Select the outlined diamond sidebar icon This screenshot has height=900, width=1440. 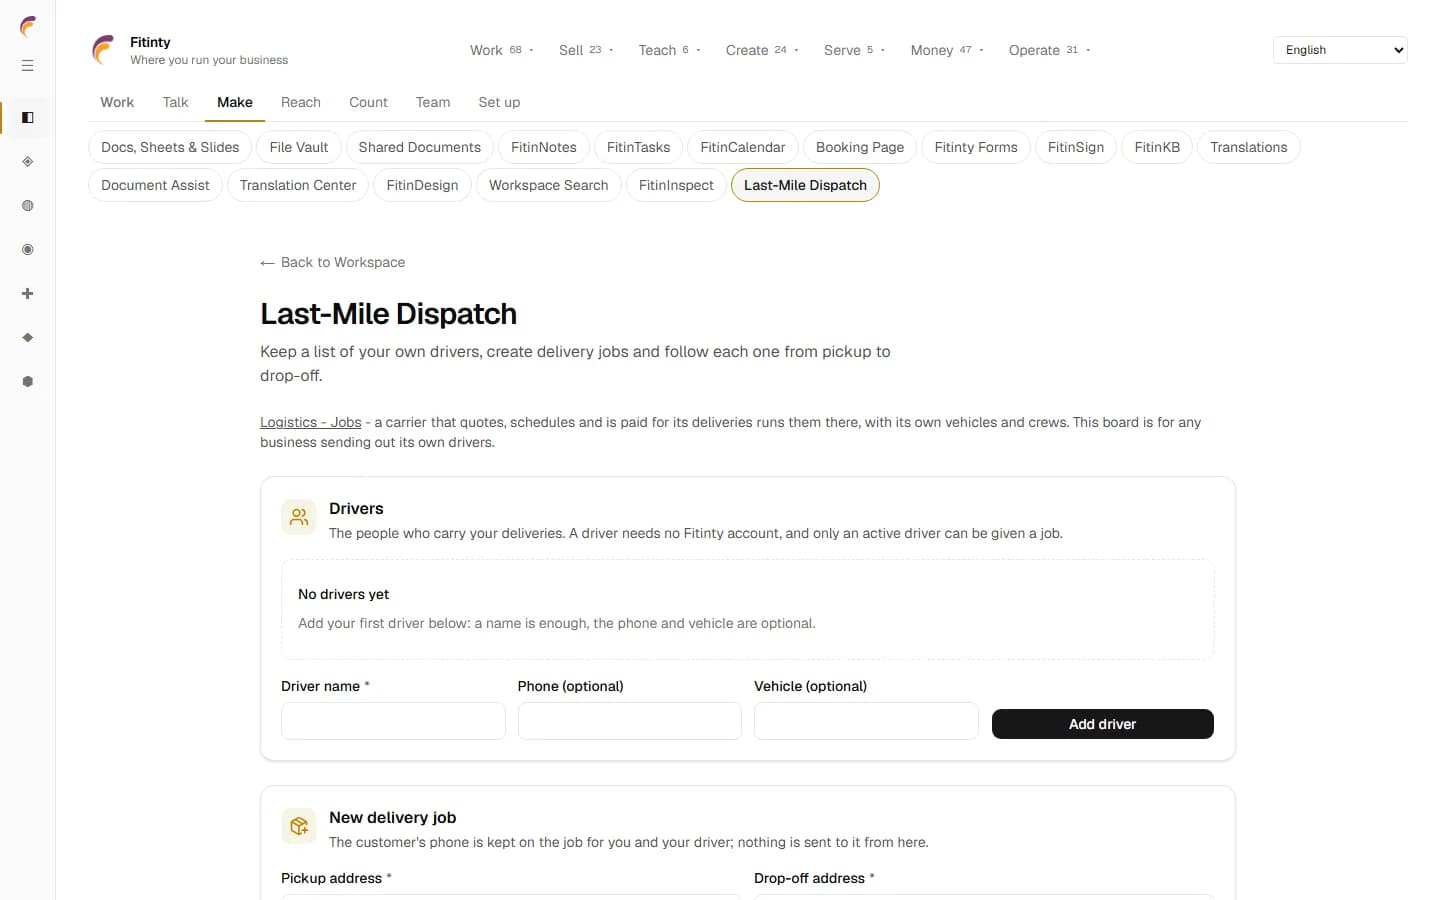(x=28, y=162)
